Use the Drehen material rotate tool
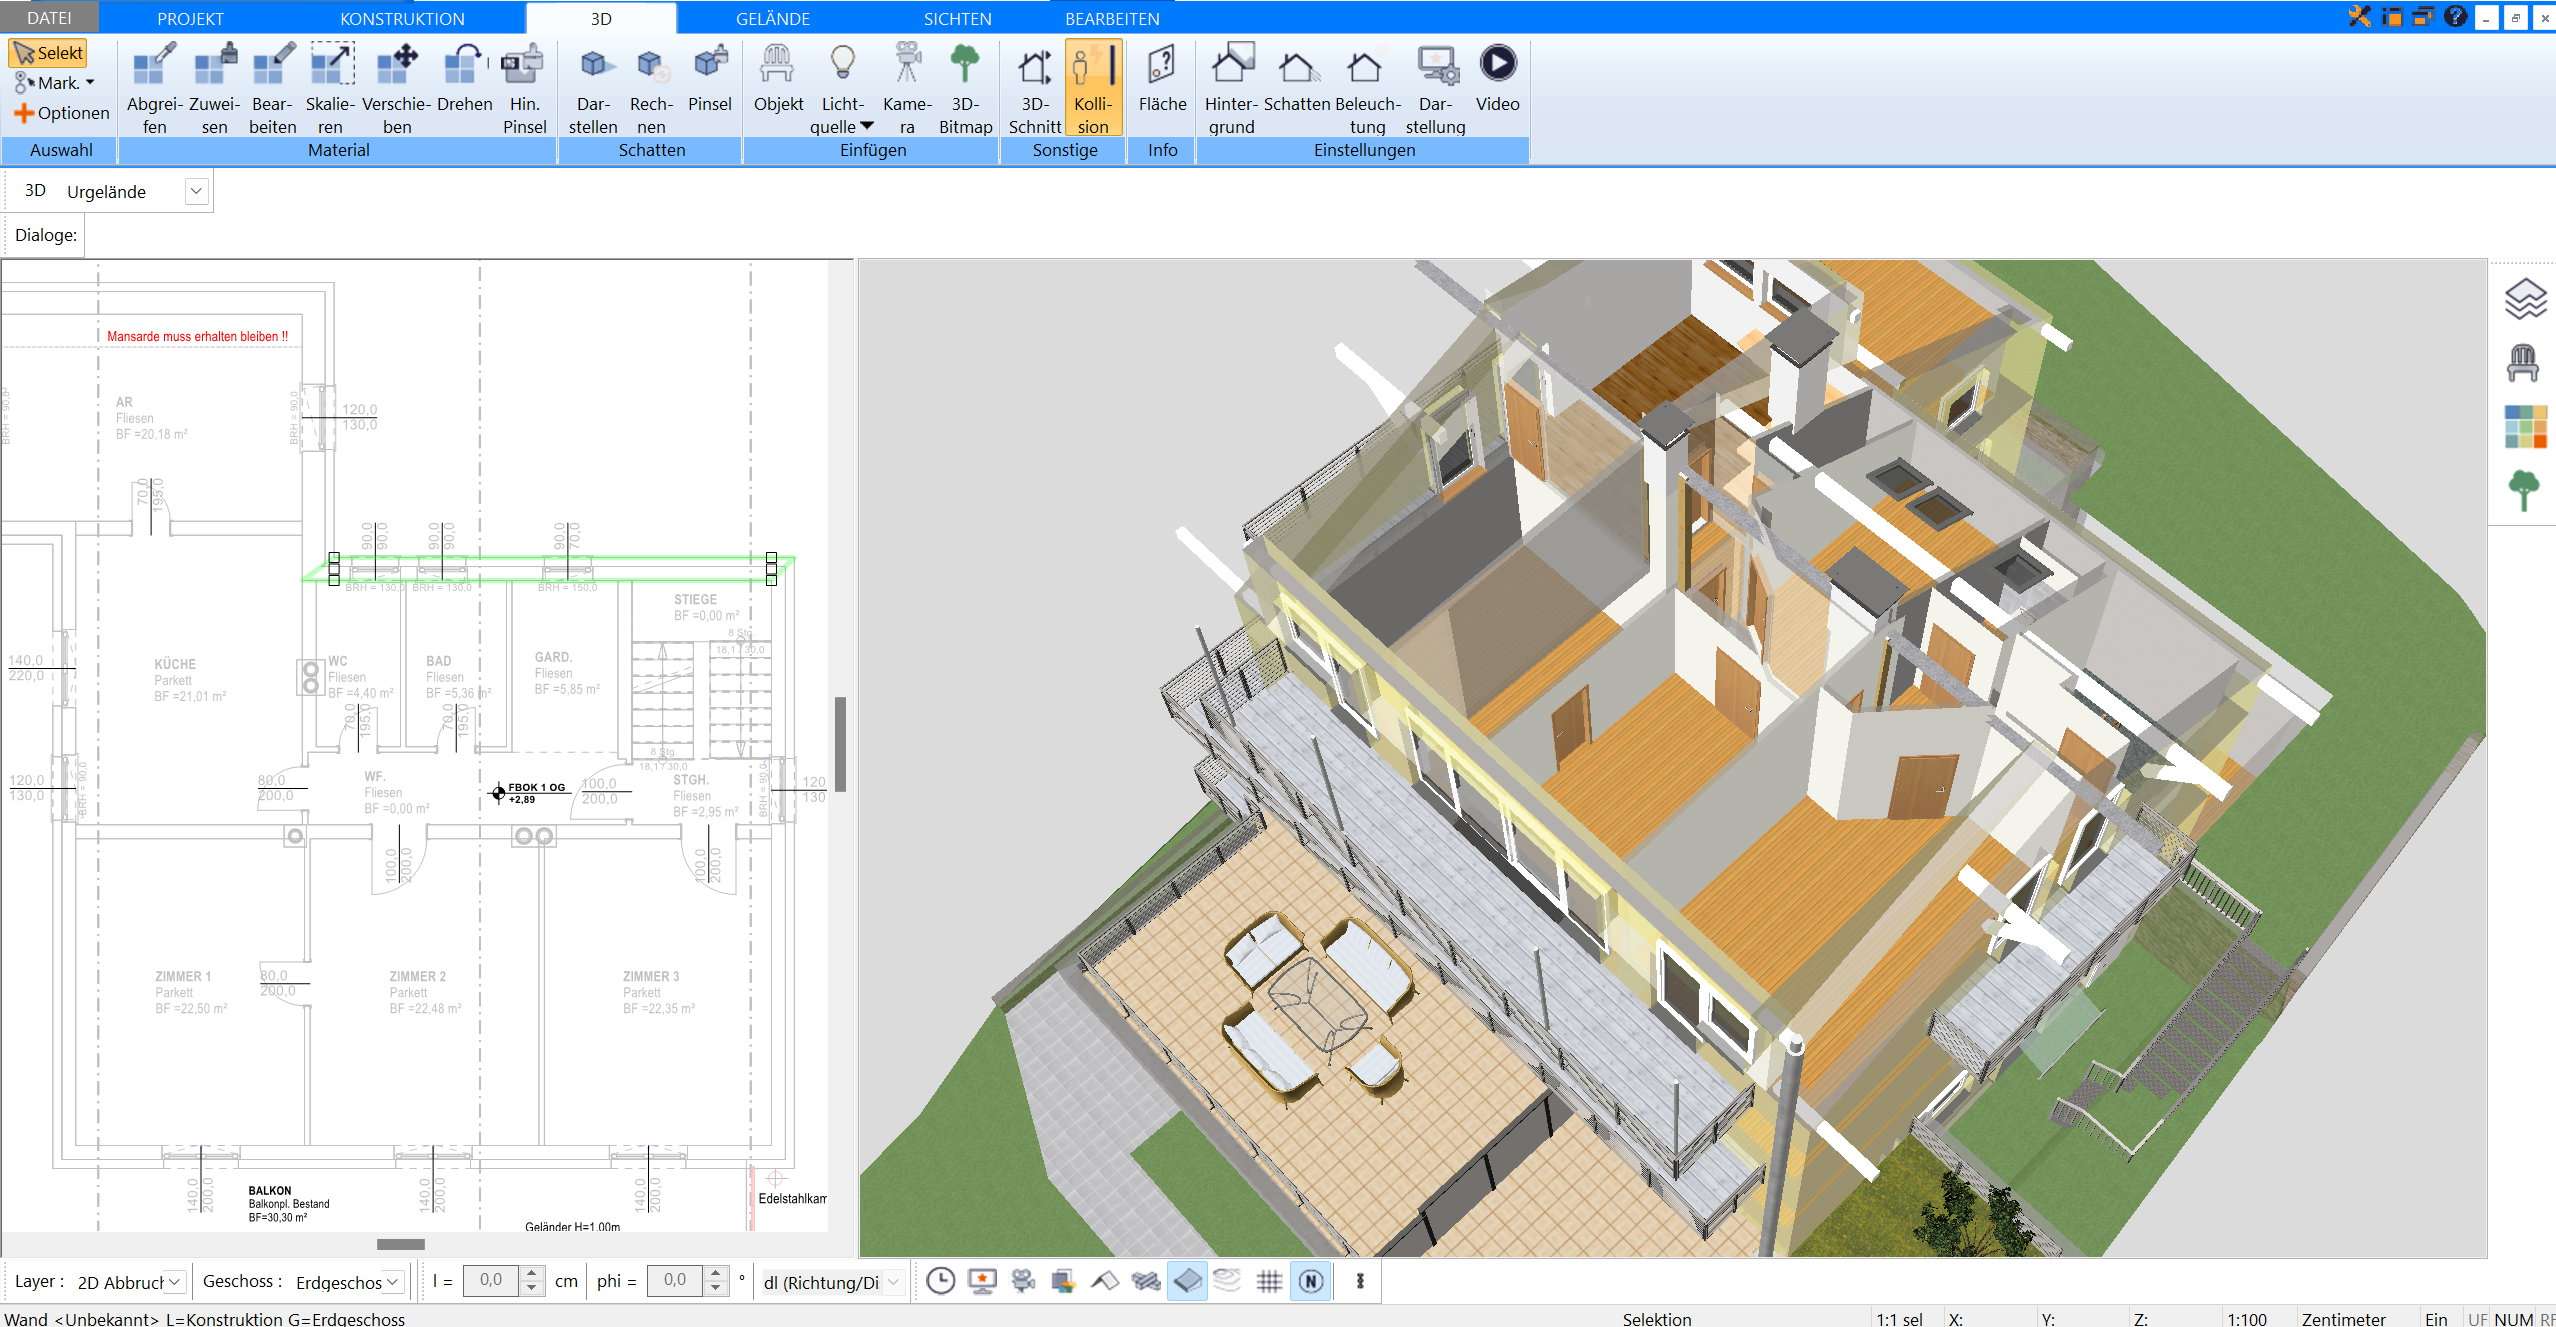The height and width of the screenshot is (1327, 2556). 464,78
